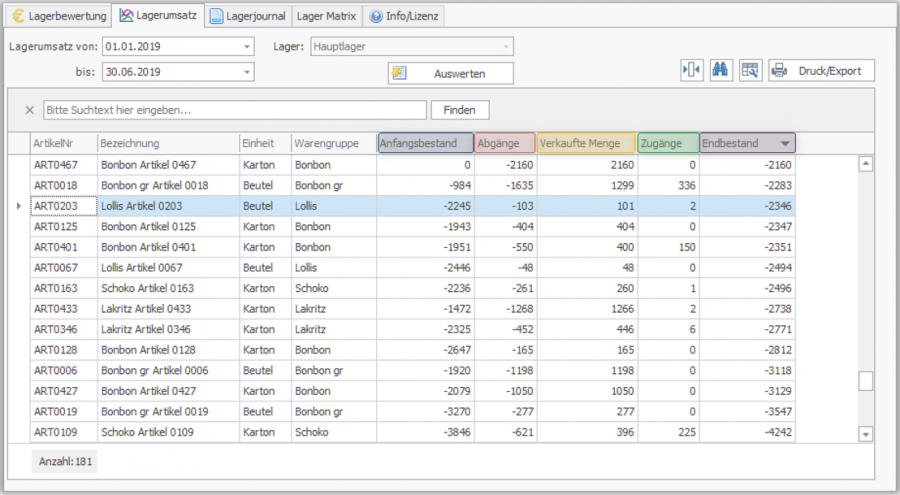Select the ART0427 cell
Viewport: 900px width, 495px height.
coord(64,391)
